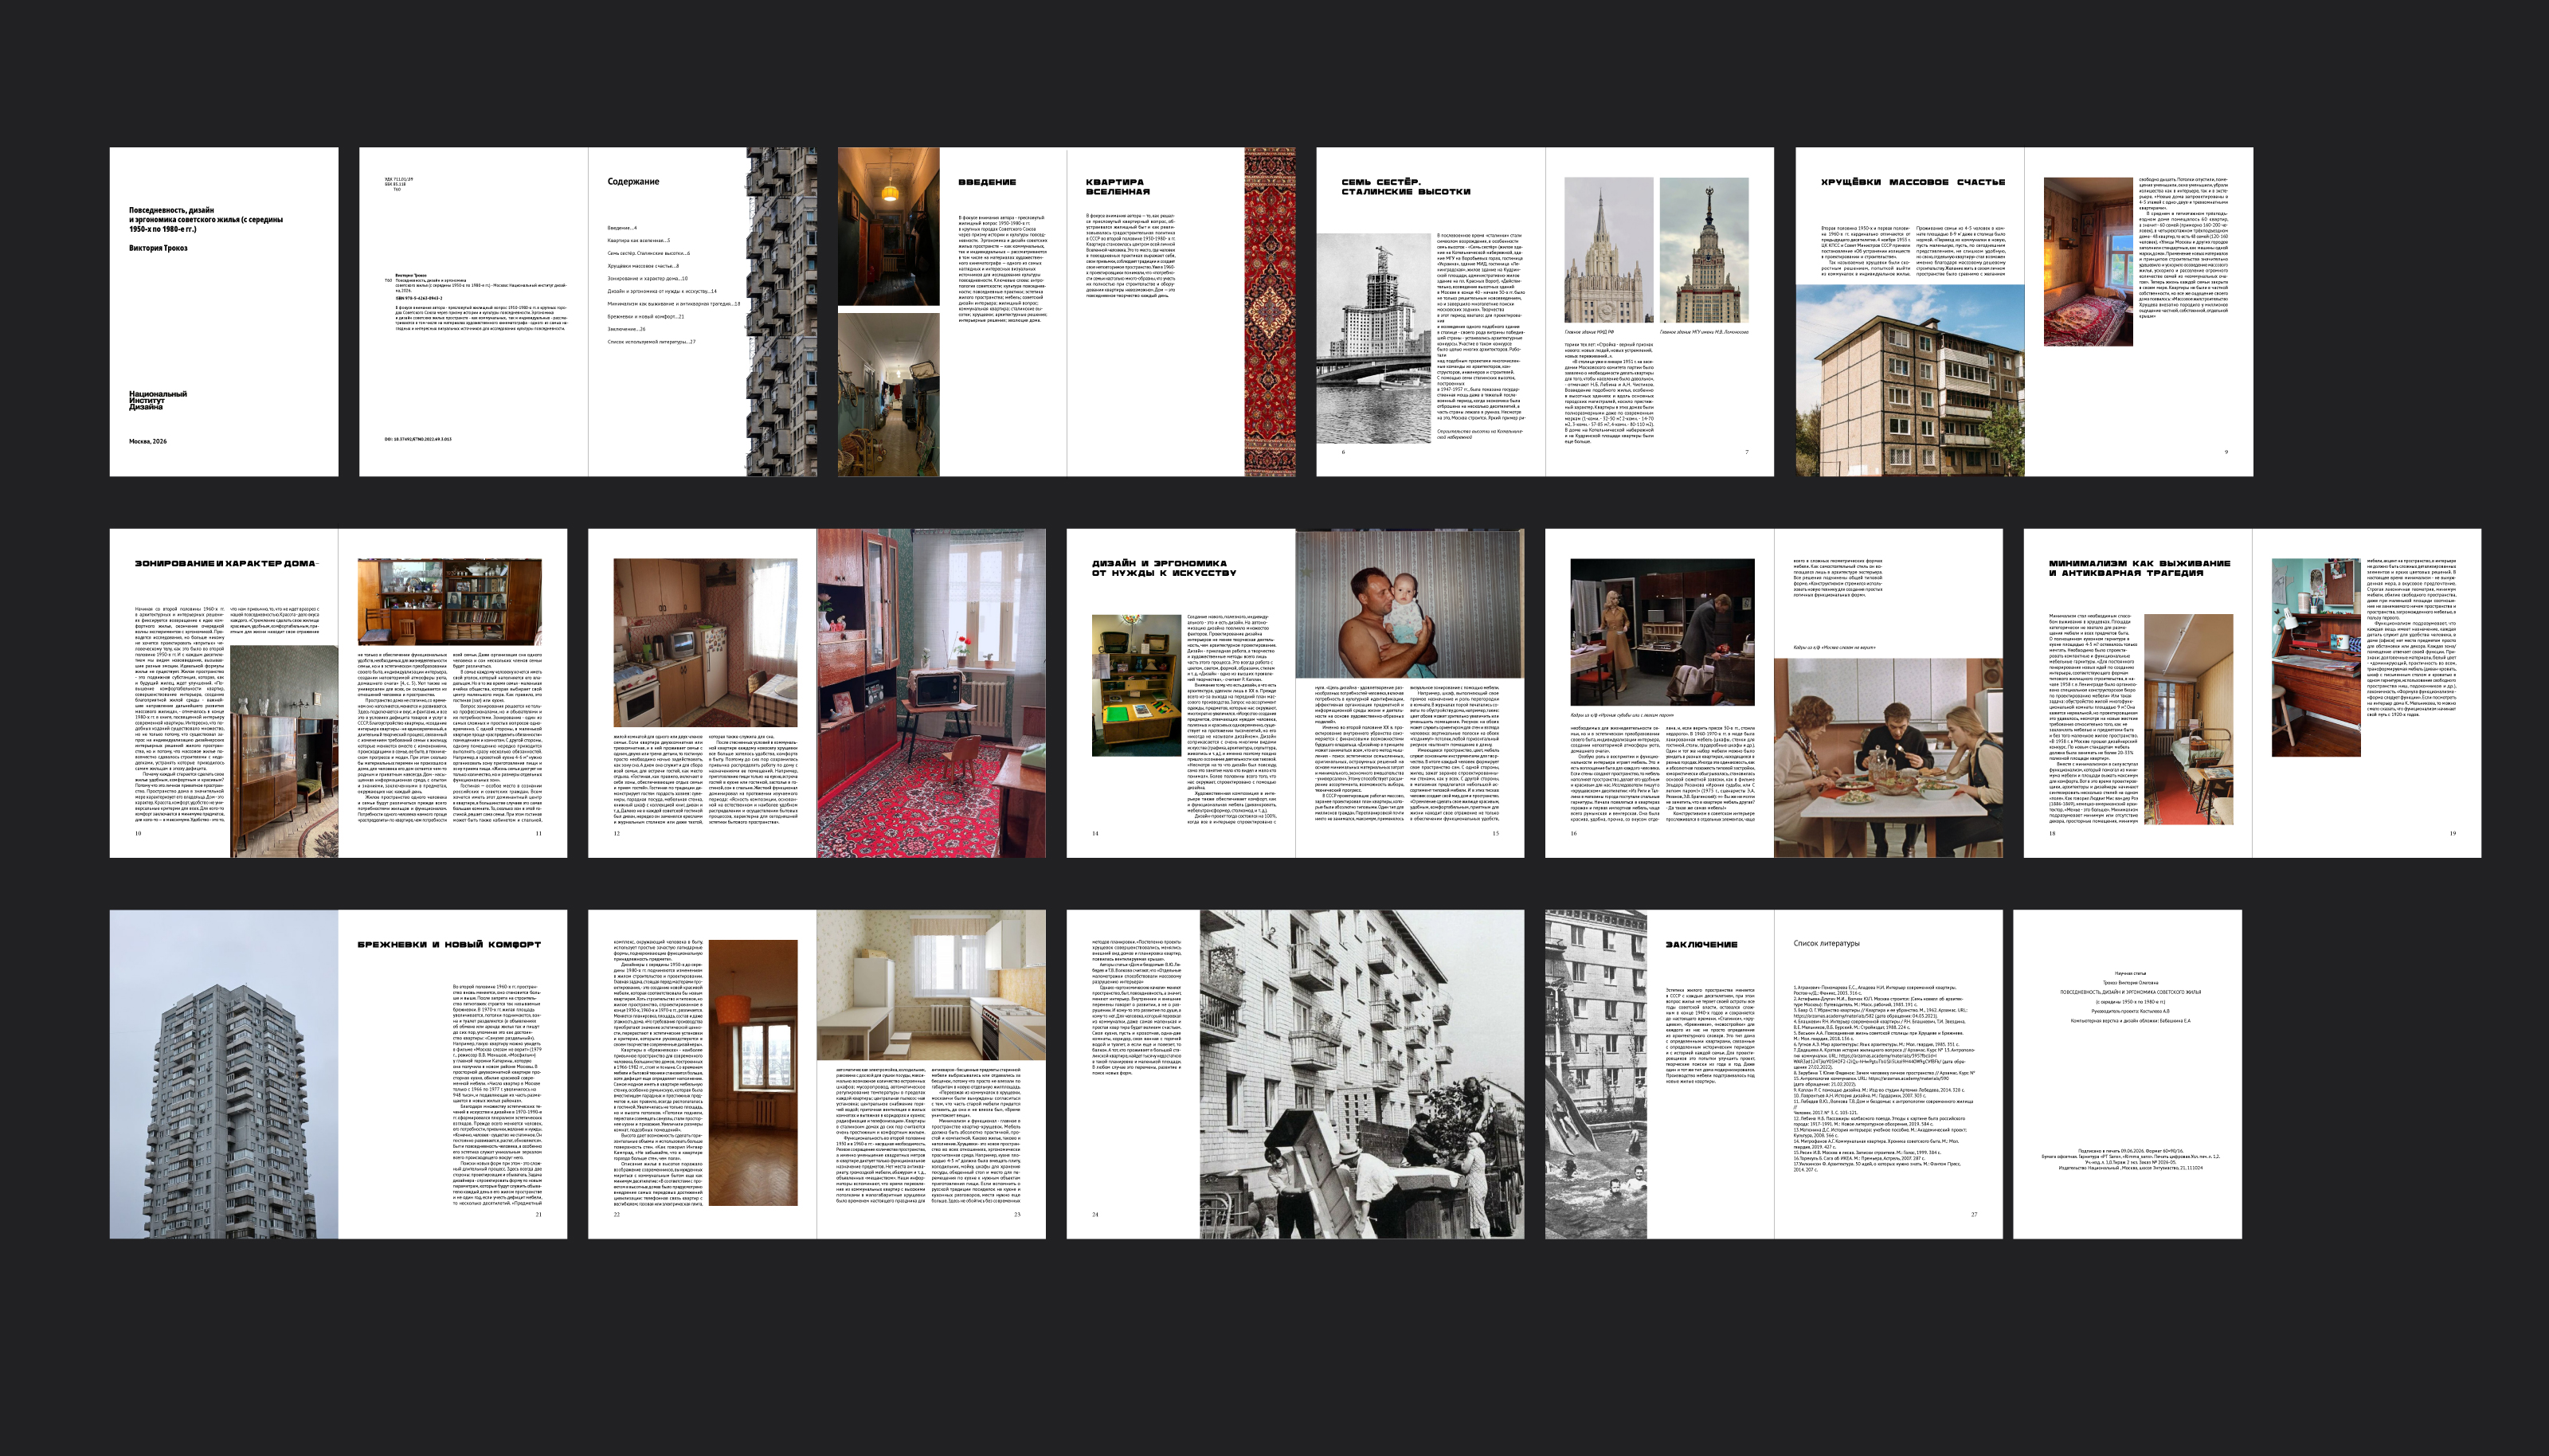Select the communal hallway photo below the lamp corridor
2549x1456 pixels.
click(888, 394)
